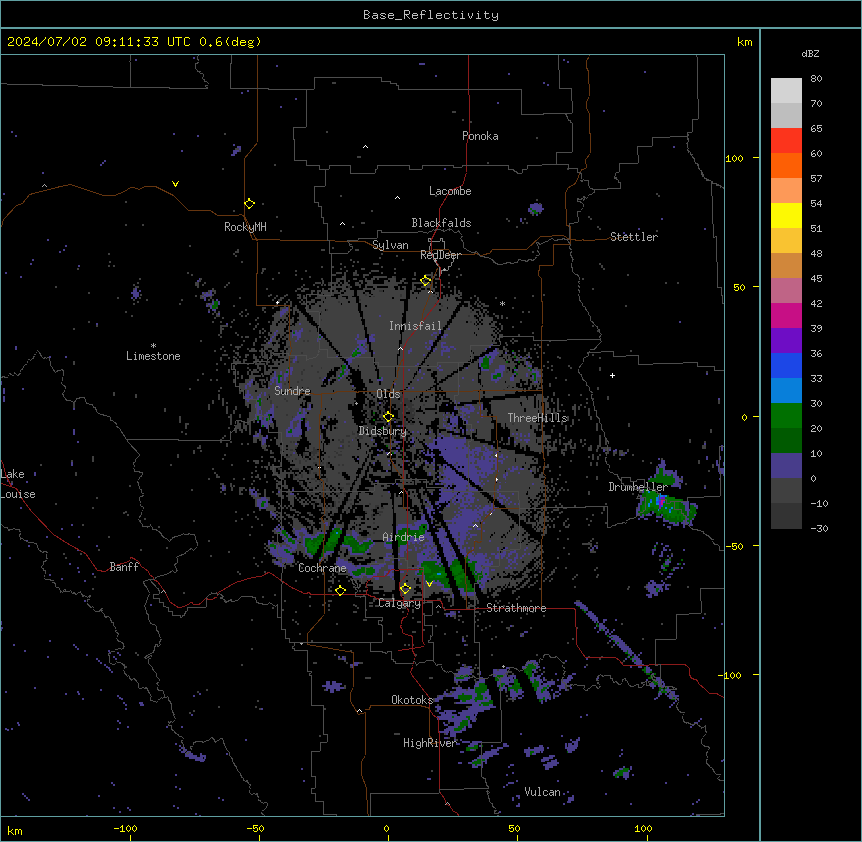Image resolution: width=862 pixels, height=842 pixels.
Task: Pick the red 65-60 dBZ legend swatch
Action: (786, 140)
